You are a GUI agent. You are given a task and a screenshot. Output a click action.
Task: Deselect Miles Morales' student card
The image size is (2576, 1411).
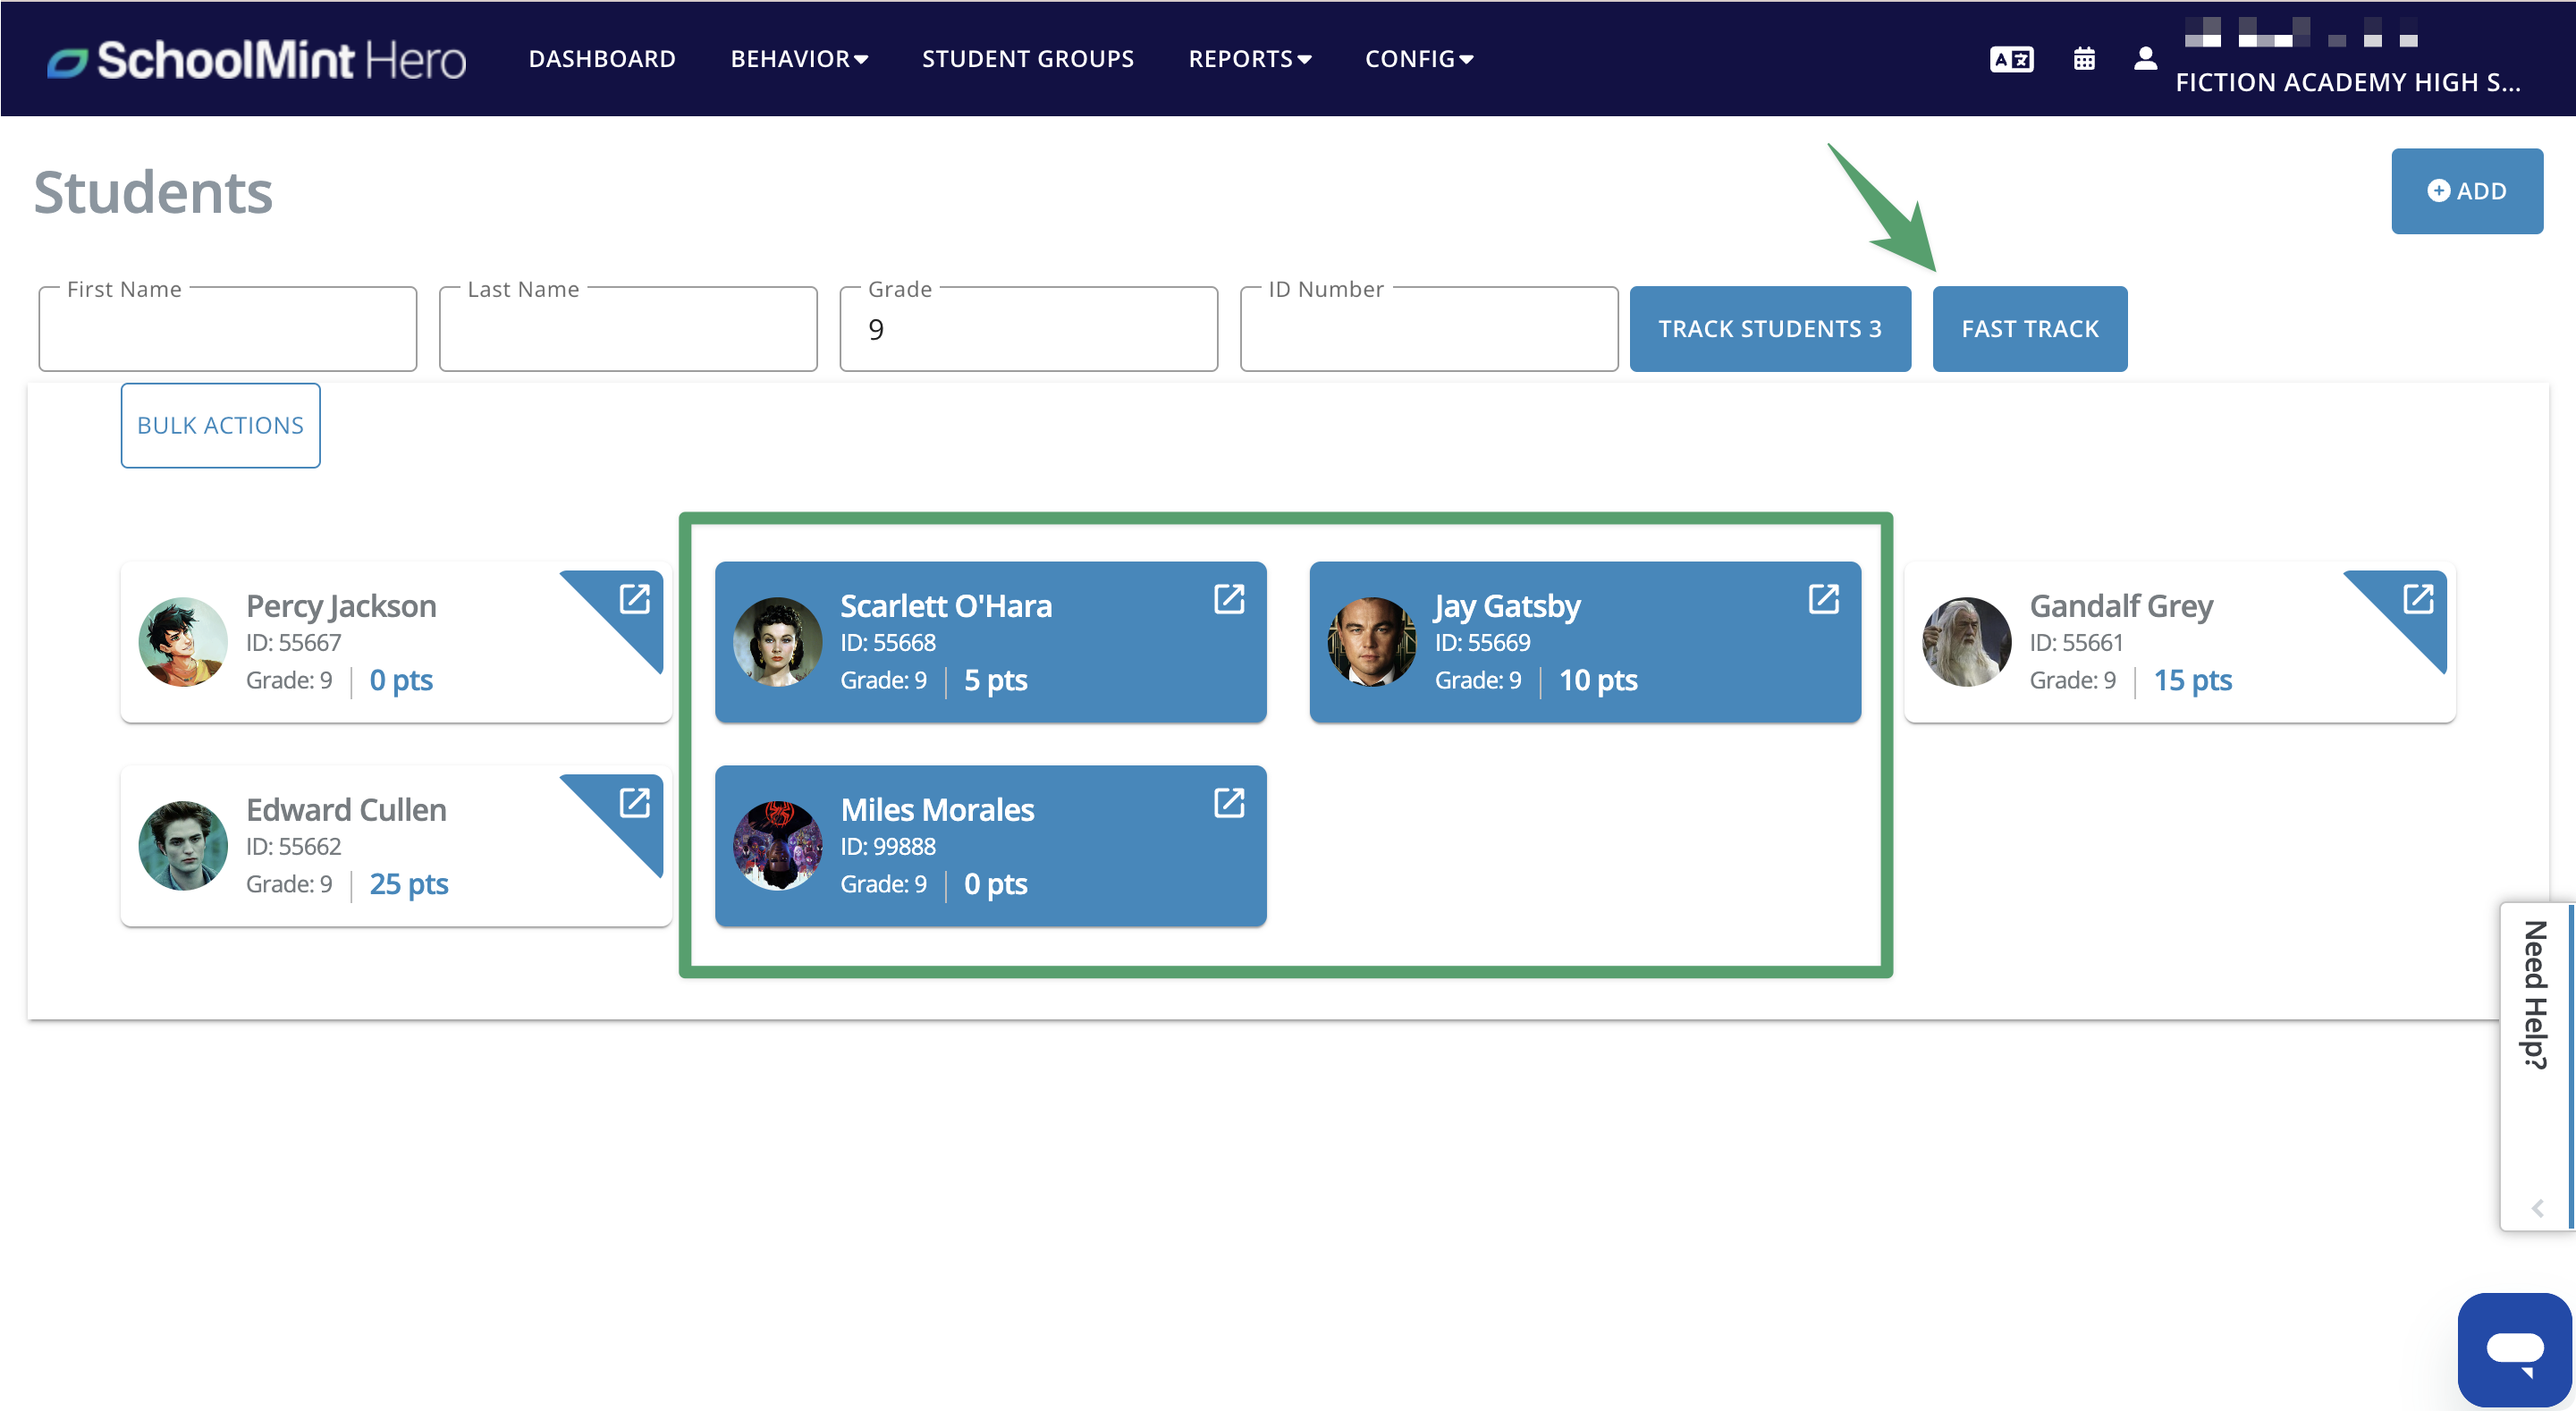click(x=990, y=846)
